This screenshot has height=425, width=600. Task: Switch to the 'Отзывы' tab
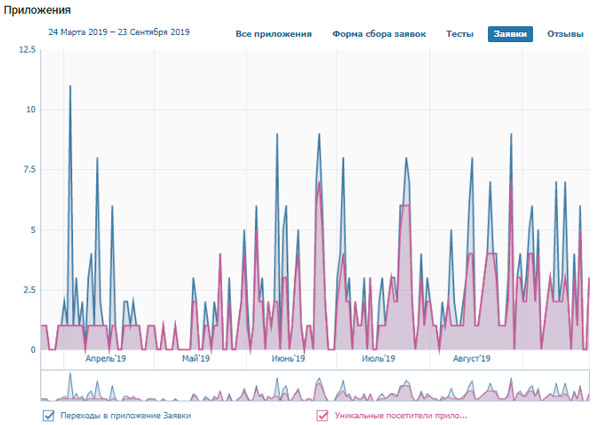[x=565, y=34]
